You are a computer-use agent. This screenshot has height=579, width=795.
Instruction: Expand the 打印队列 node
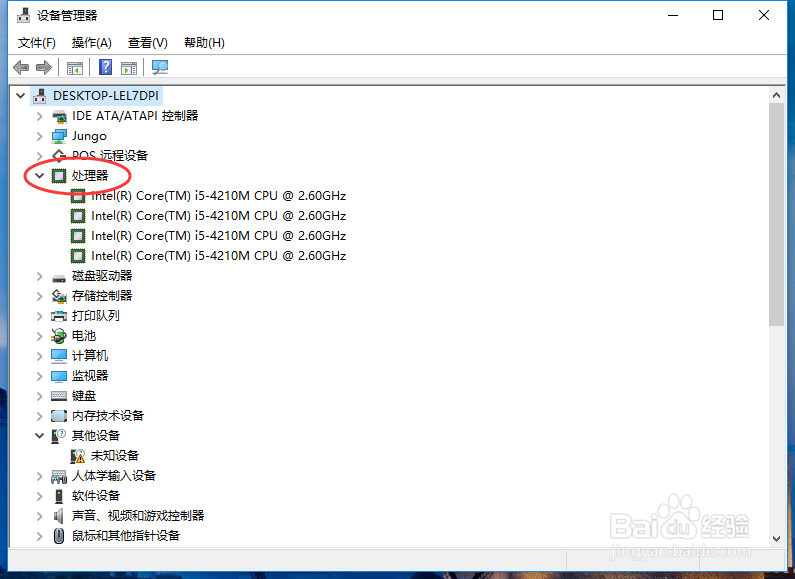(40, 316)
